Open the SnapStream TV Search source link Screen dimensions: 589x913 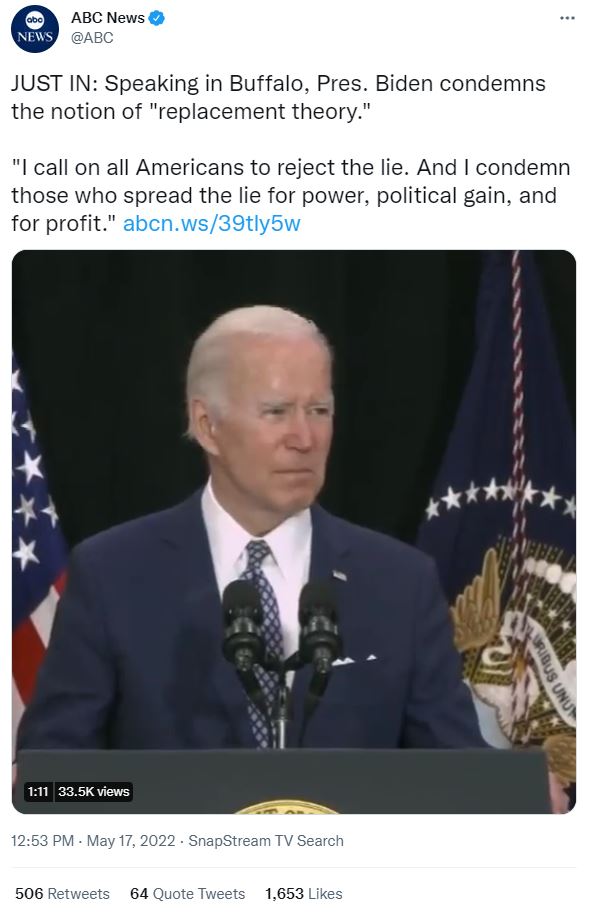click(266, 841)
